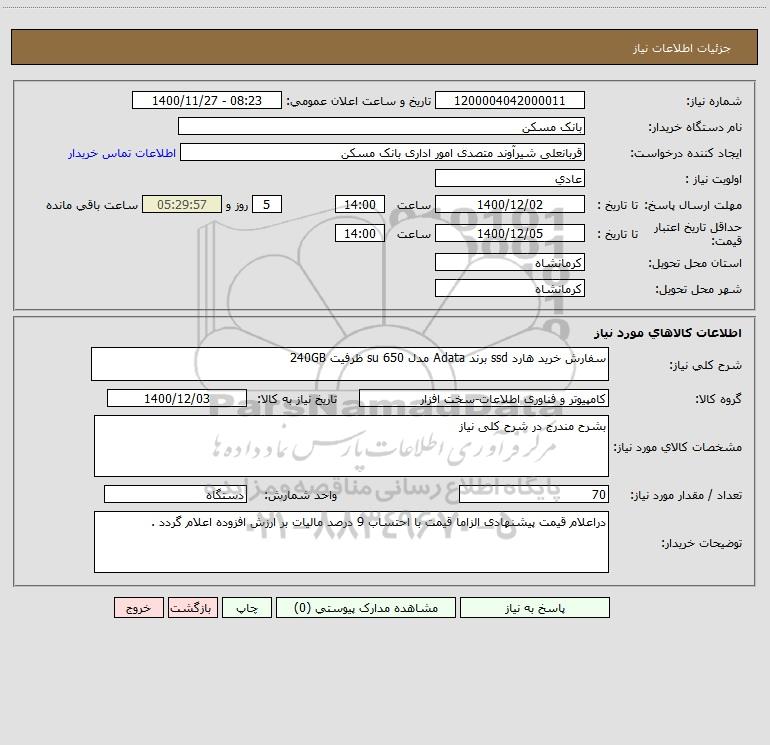Click the پاسخ به نیاز button
Viewport: 770px width, 745px height.
tap(535, 607)
